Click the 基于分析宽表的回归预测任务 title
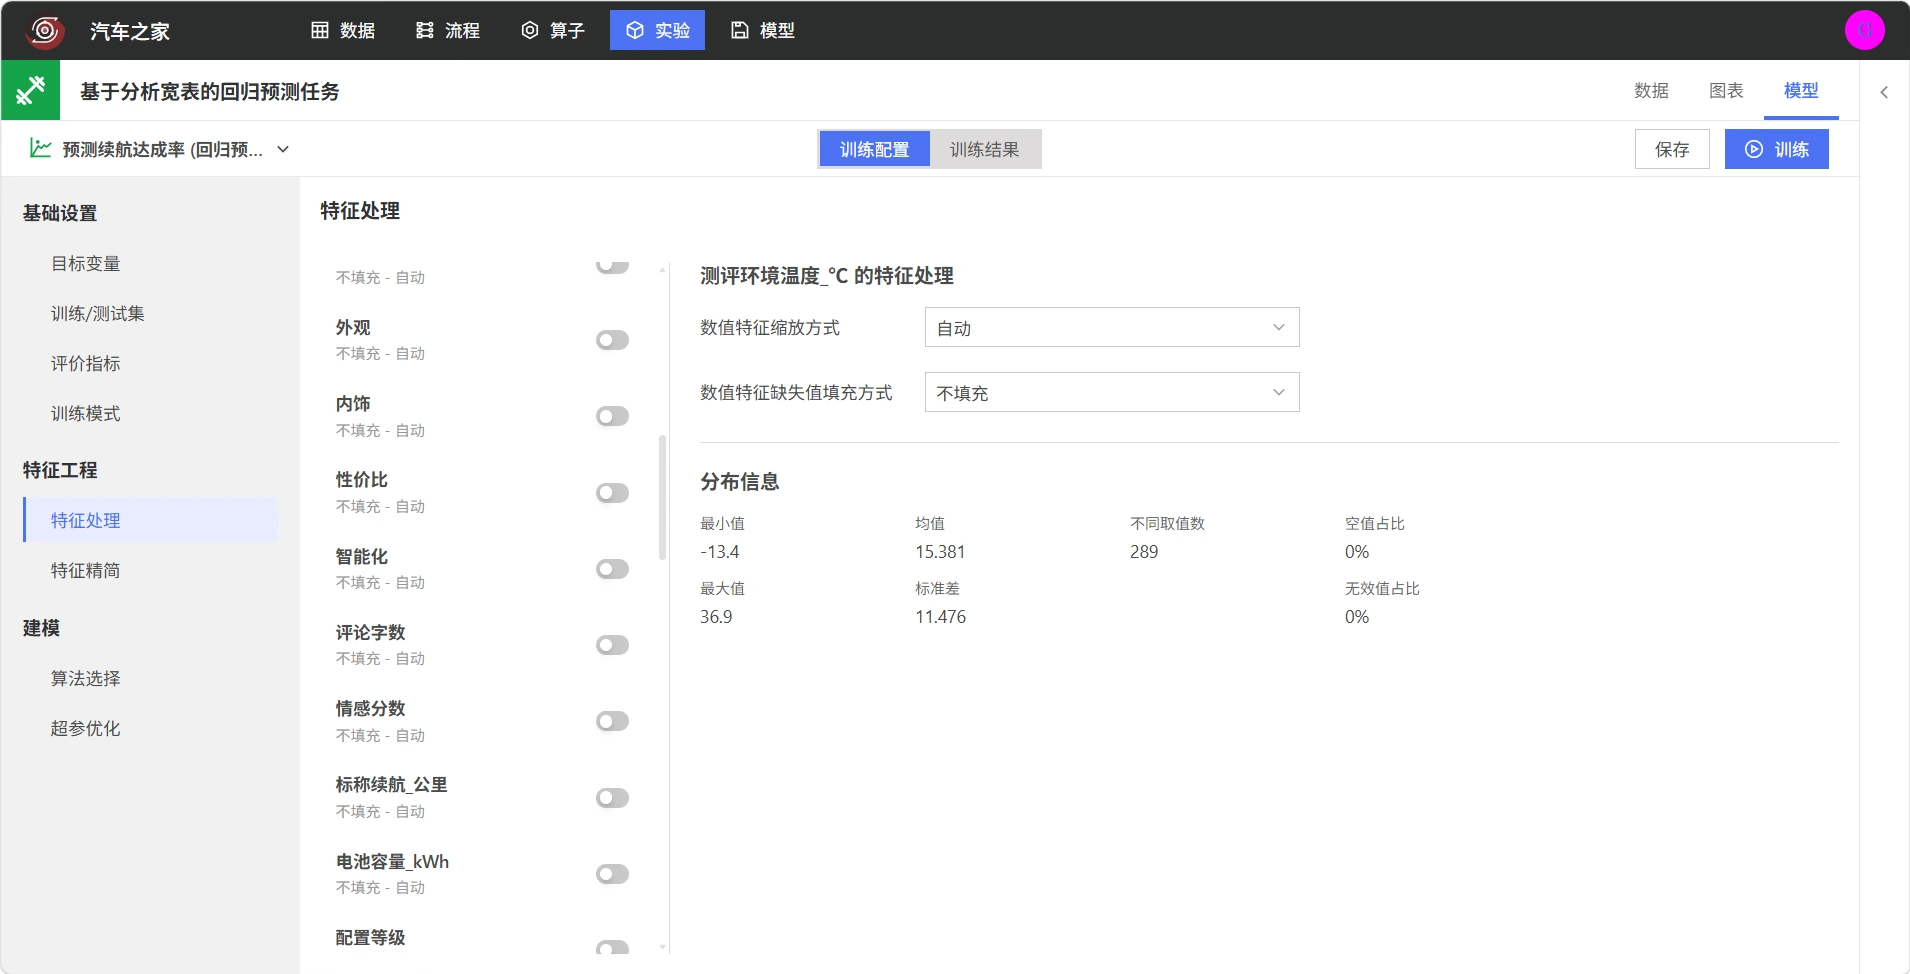Screen dimensions: 1910x974 click(x=210, y=91)
